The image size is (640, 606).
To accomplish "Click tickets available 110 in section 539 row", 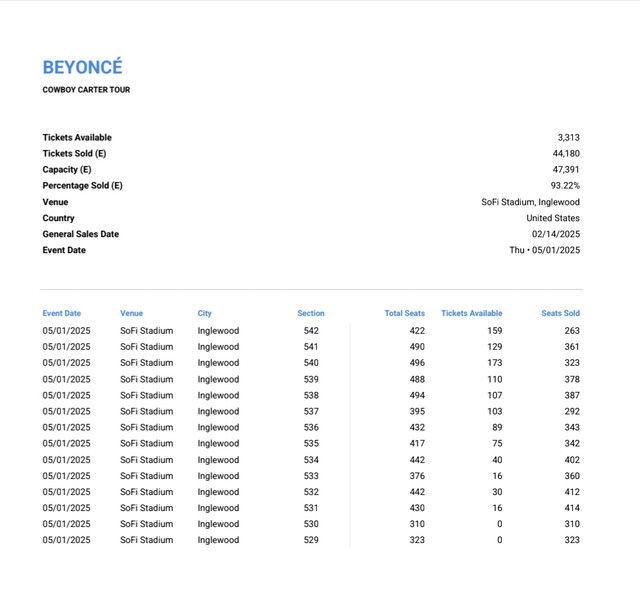I will [495, 379].
